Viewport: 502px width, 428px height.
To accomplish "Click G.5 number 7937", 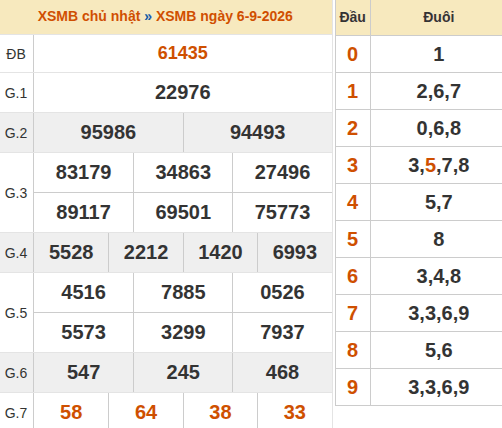I will pos(282,332).
